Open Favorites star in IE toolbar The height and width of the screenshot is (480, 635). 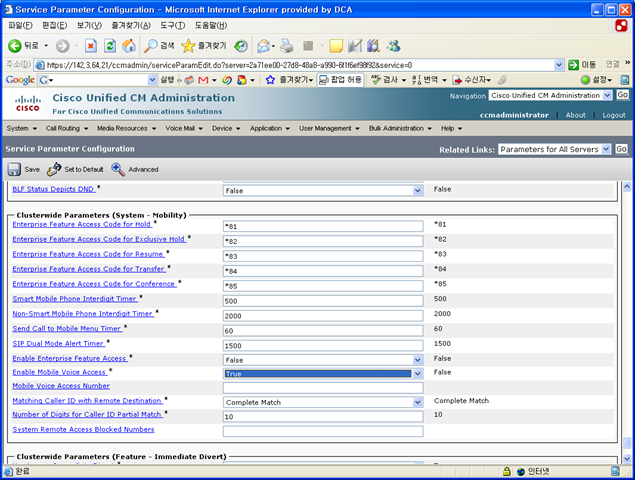(188, 46)
